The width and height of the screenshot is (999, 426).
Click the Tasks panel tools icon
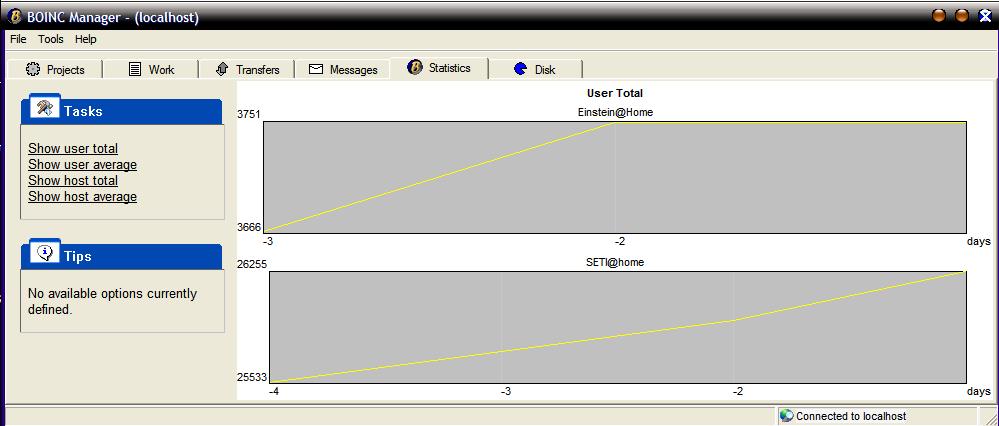coord(43,109)
